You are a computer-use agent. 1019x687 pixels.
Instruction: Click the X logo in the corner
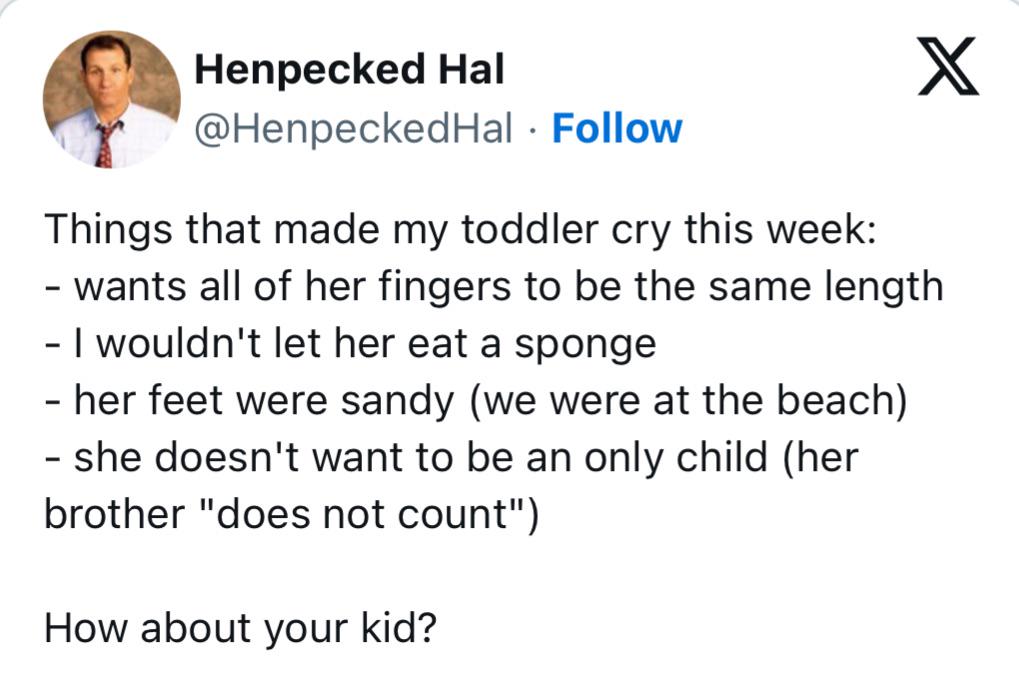coord(947,68)
